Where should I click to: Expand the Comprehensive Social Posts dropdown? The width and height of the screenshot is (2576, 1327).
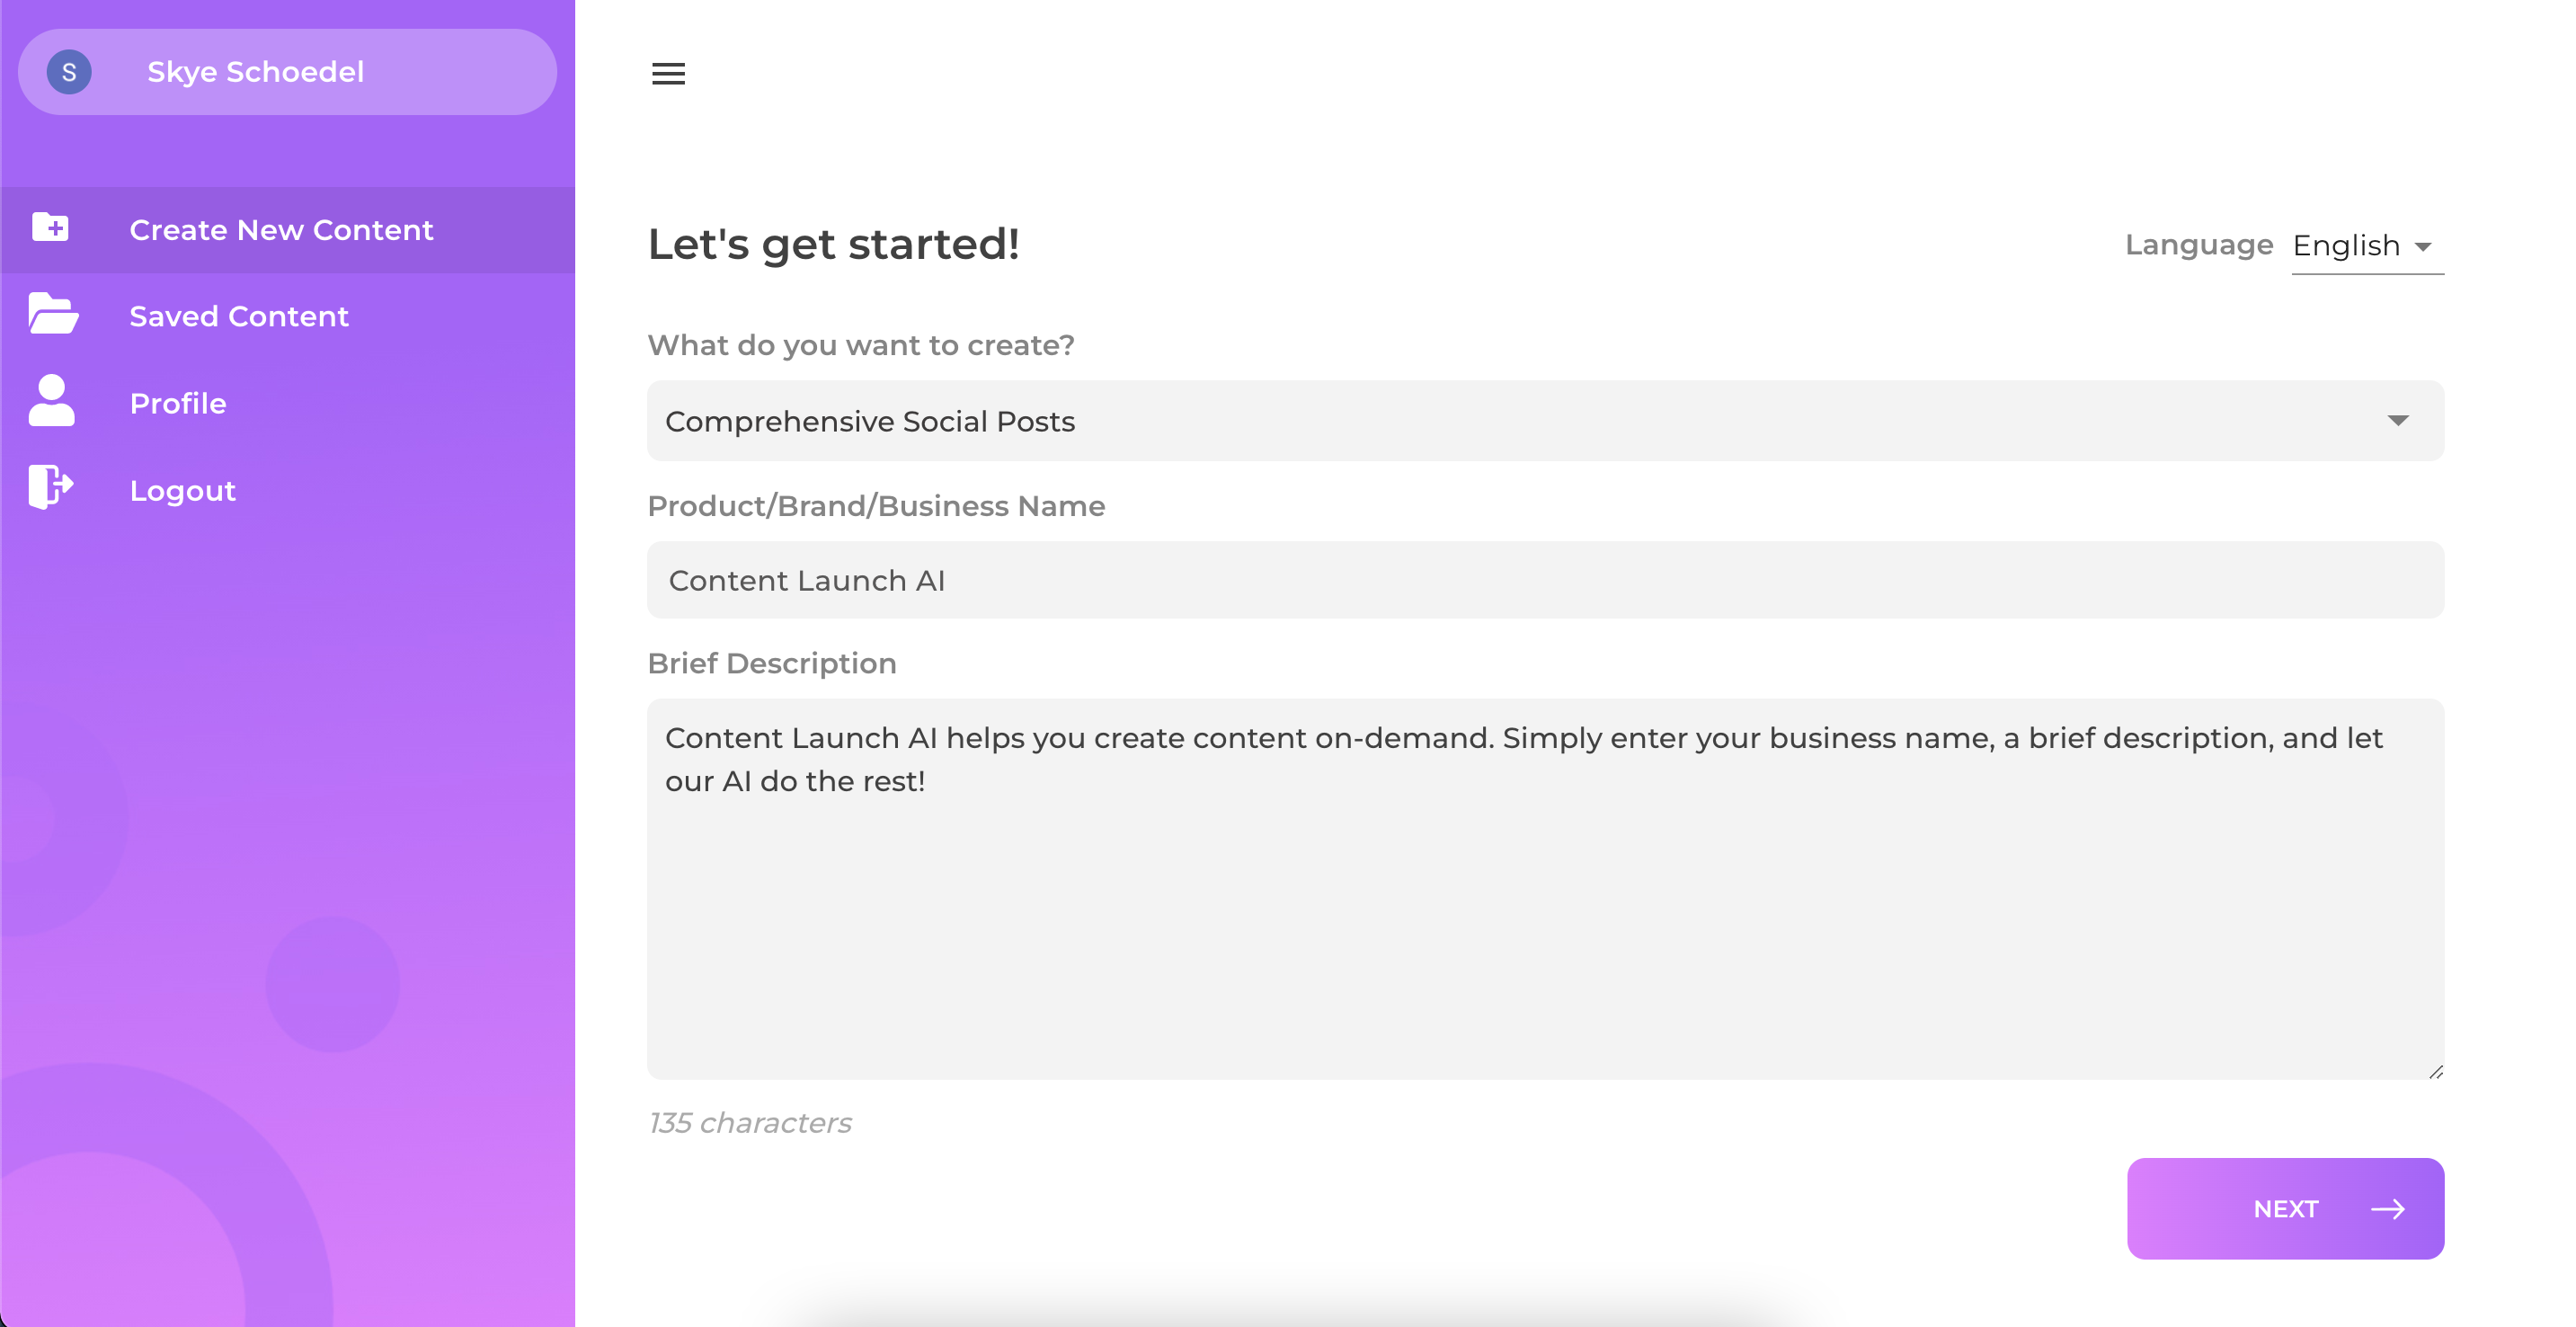pyautogui.click(x=1545, y=421)
